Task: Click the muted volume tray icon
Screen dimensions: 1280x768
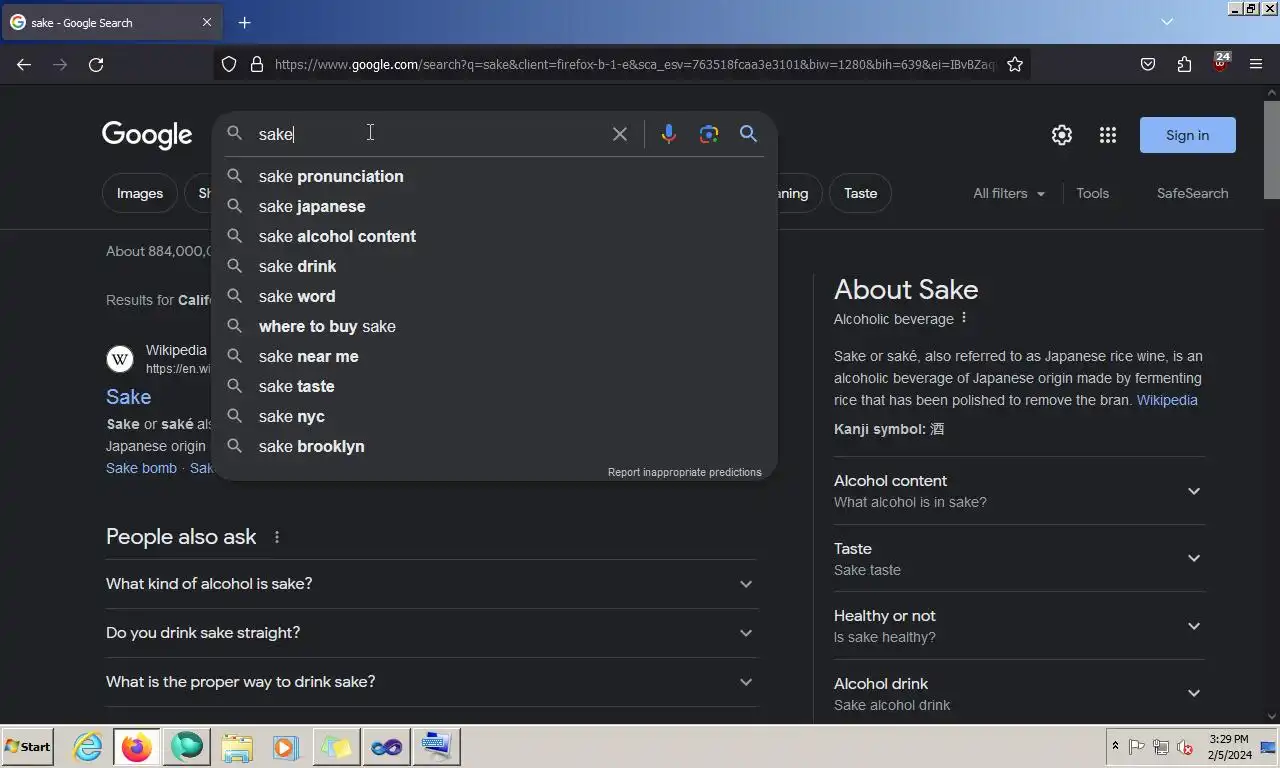Action: (1185, 747)
